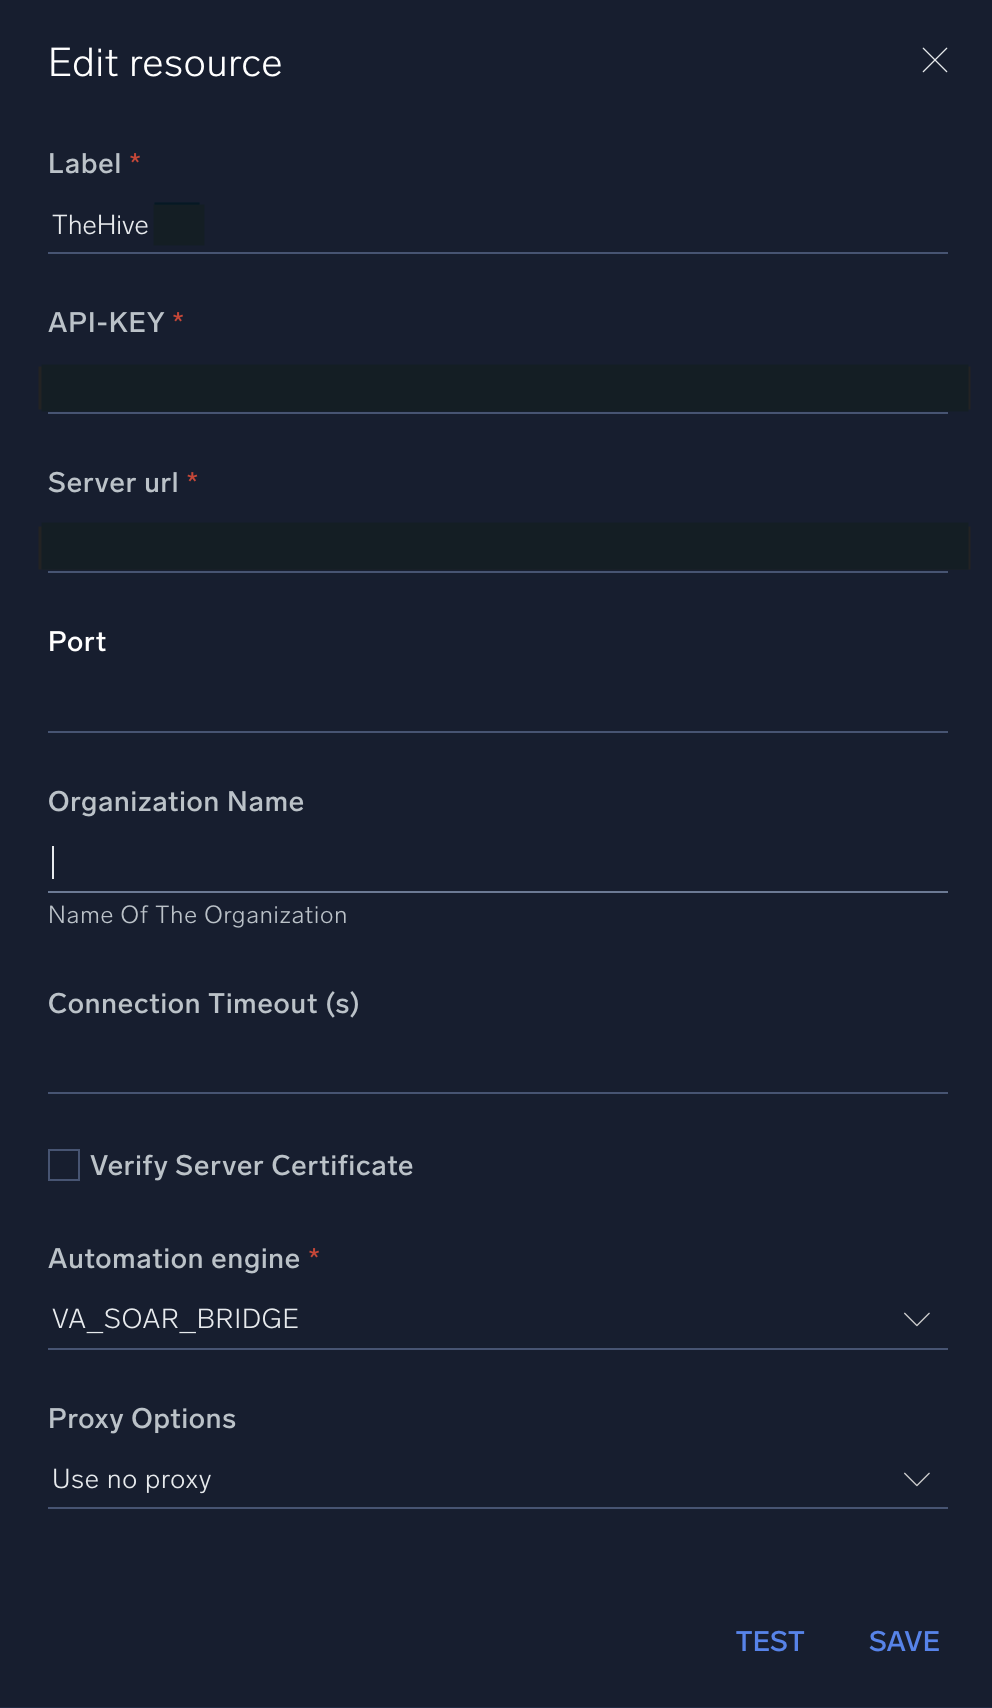Click the Server url input field
This screenshot has height=1708, width=992.
500,548
